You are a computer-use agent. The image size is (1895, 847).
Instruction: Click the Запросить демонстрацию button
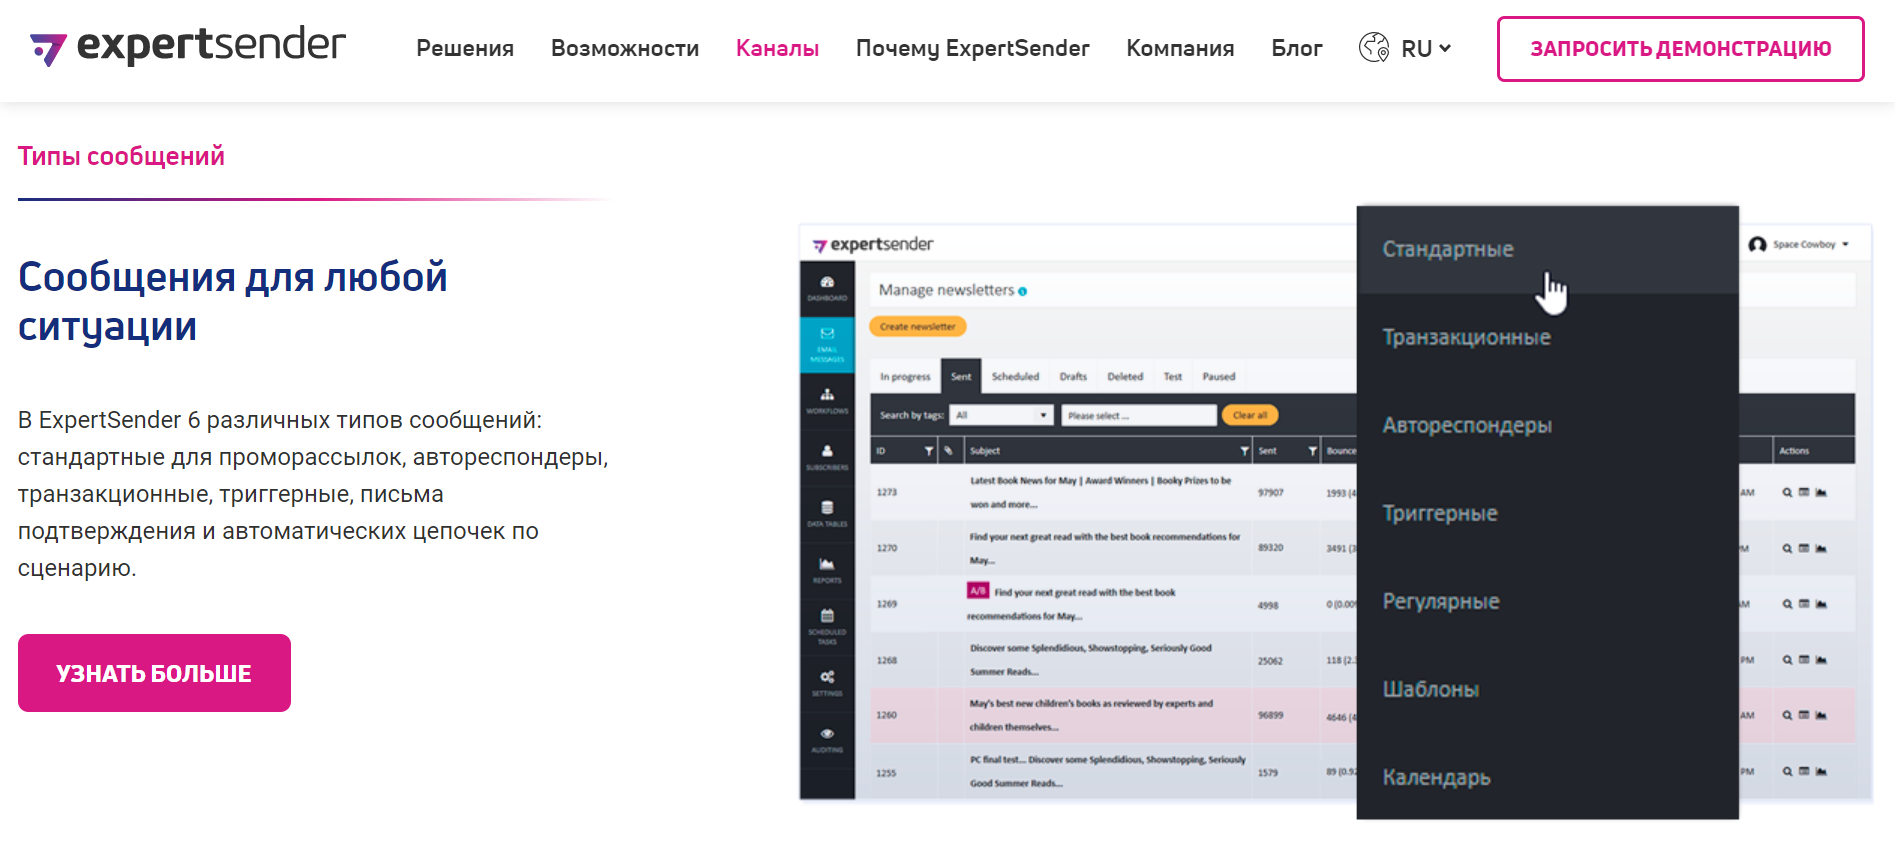[1680, 48]
